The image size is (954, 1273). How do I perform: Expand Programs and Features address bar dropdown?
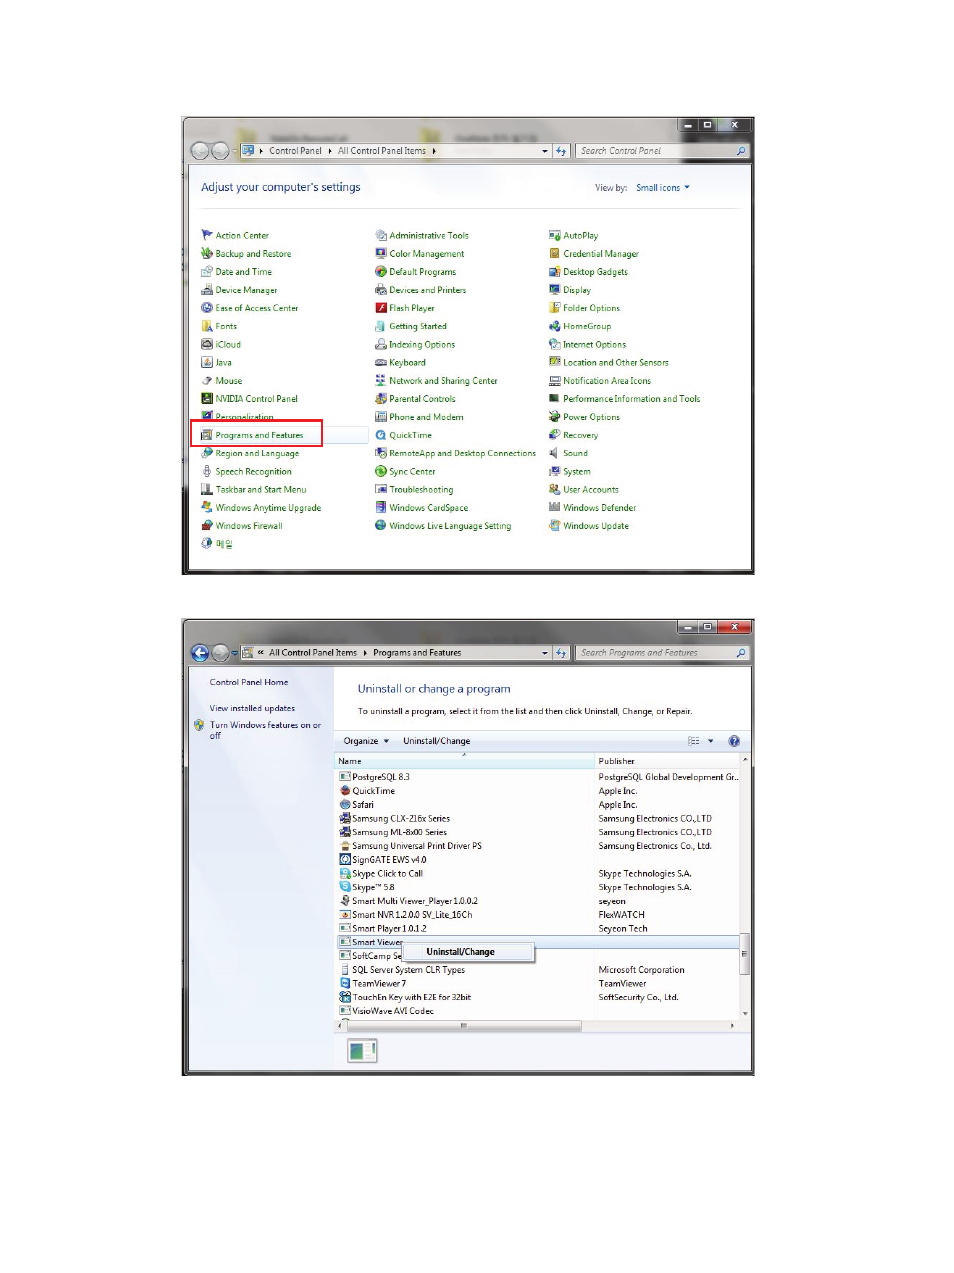pos(545,653)
